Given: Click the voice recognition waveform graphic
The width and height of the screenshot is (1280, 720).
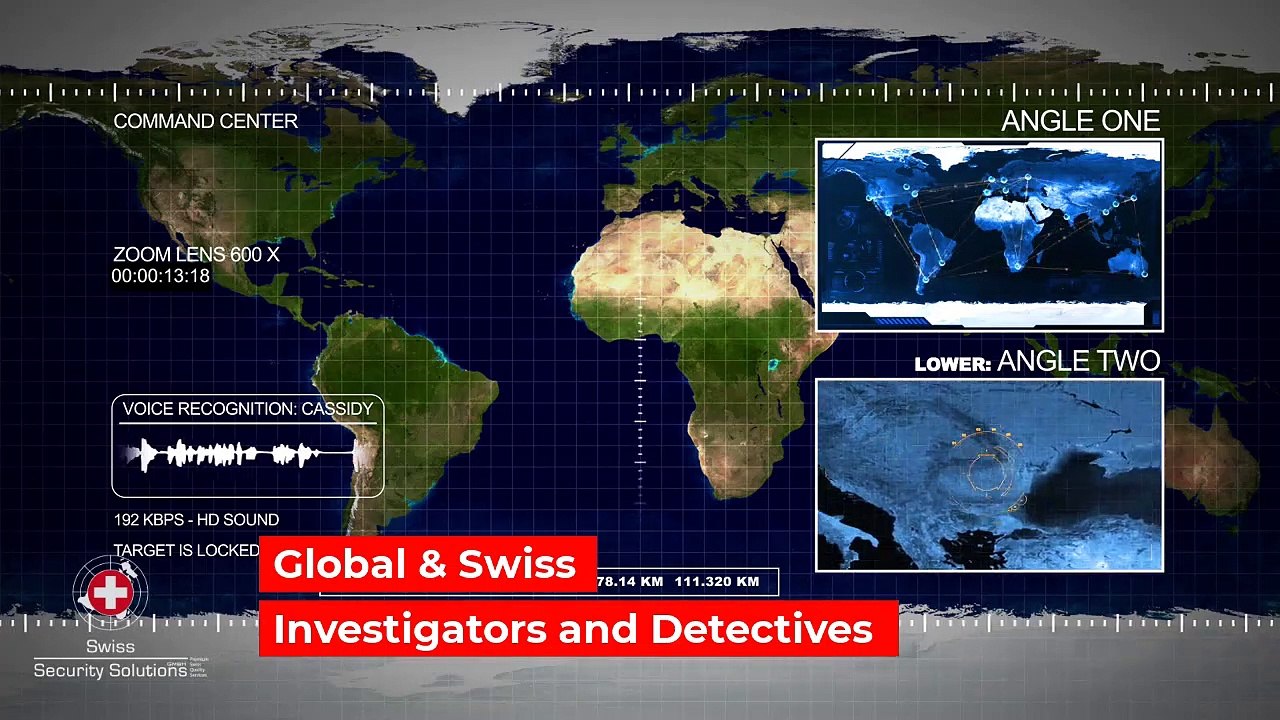Looking at the screenshot, I should click(x=245, y=455).
